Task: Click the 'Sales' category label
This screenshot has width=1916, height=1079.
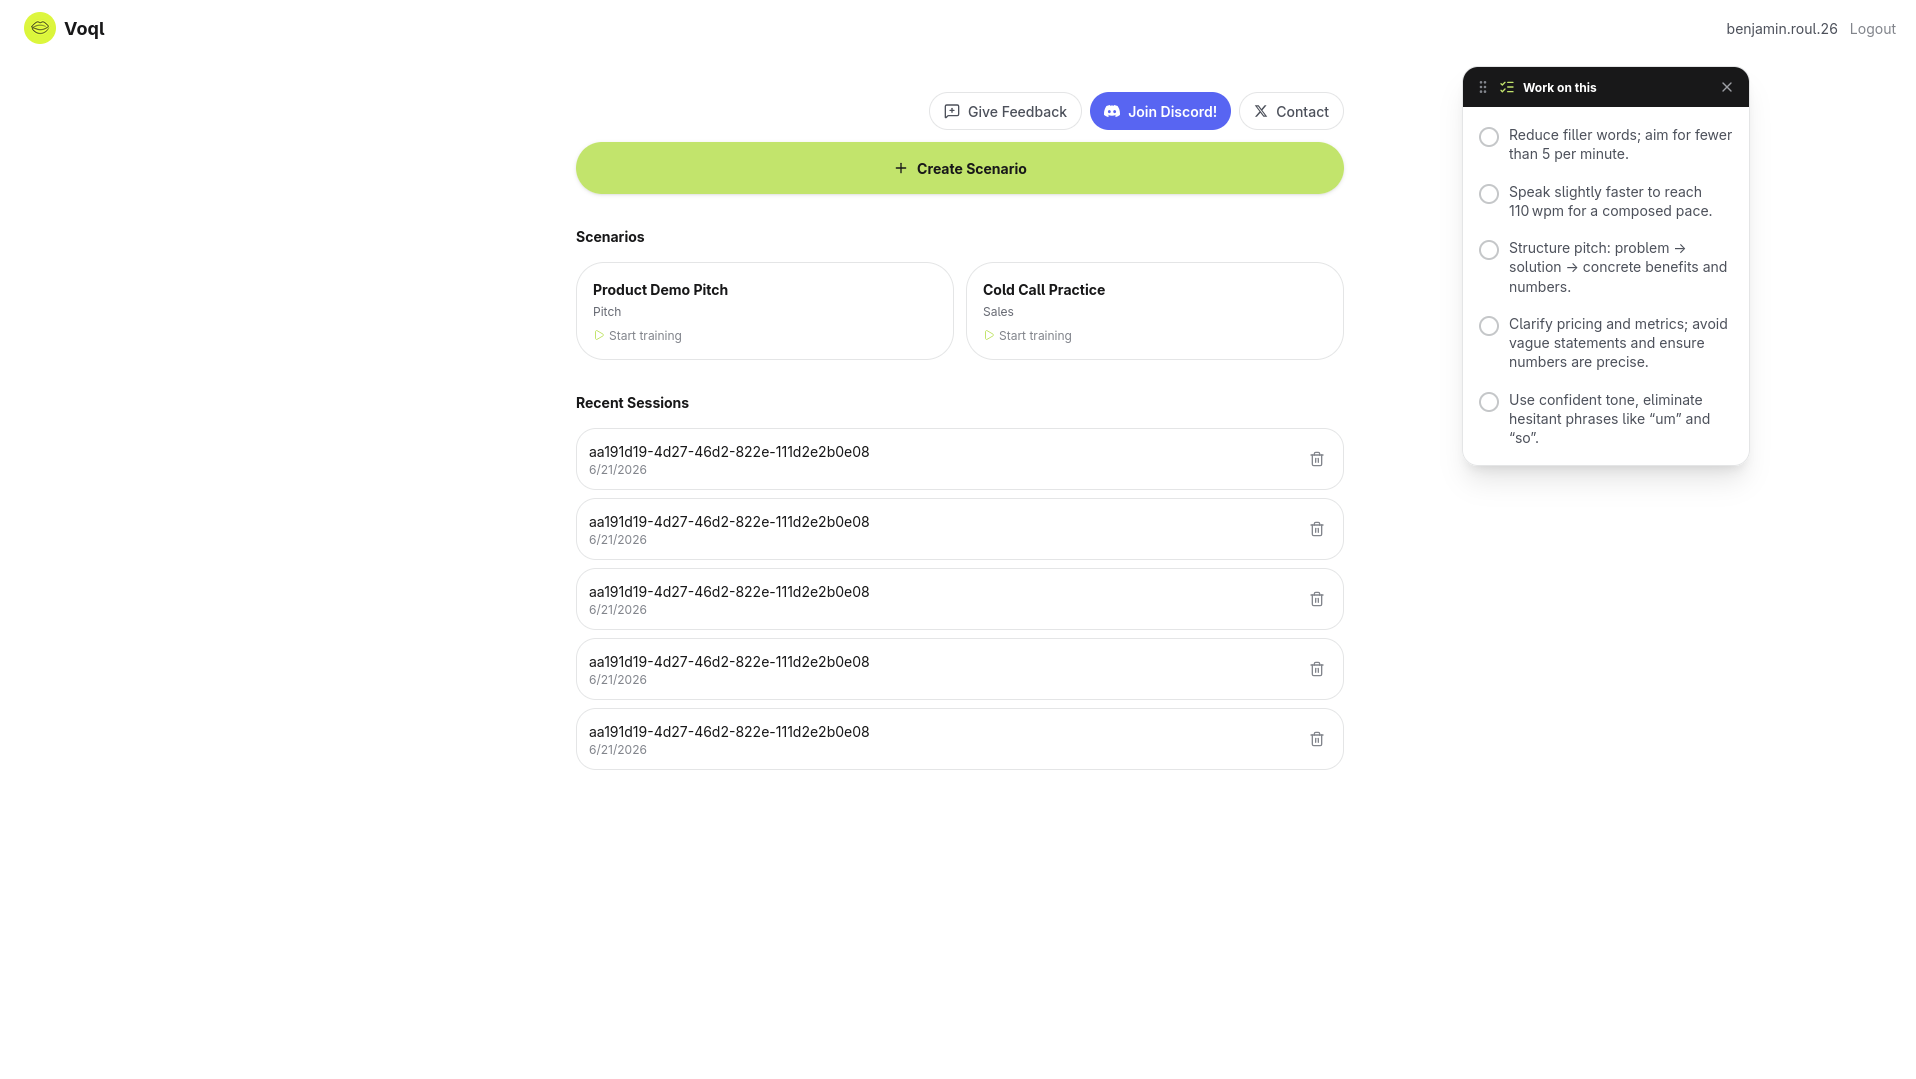Action: (998, 312)
